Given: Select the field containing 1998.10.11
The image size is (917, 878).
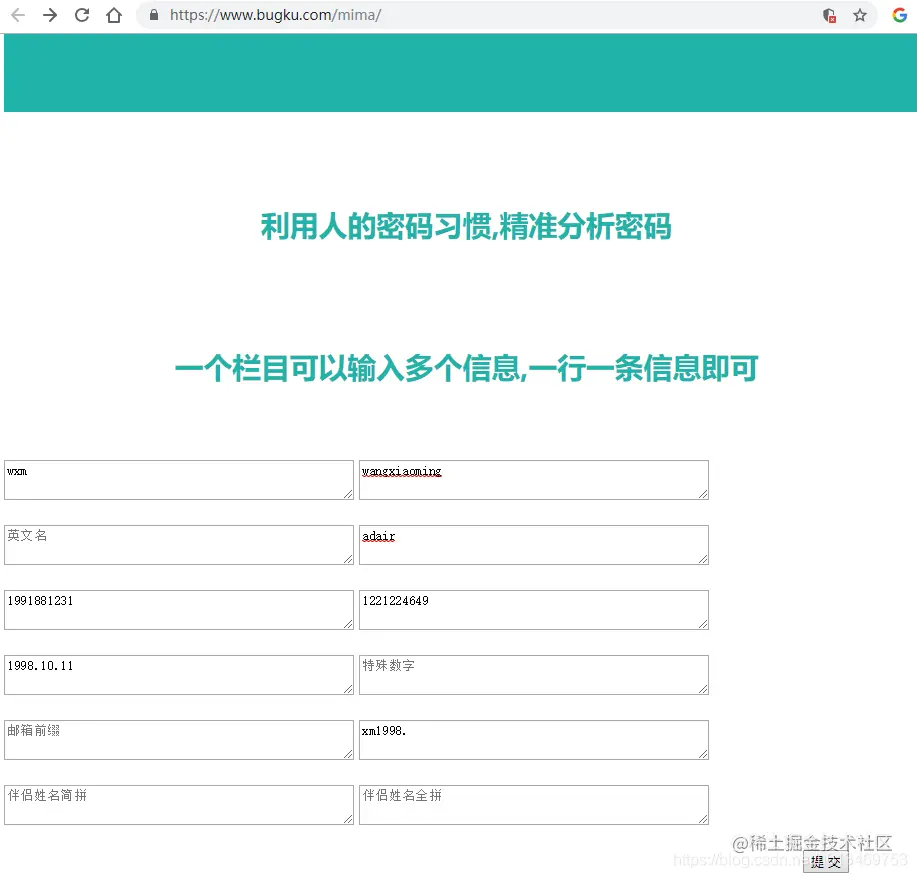Looking at the screenshot, I should pos(179,674).
